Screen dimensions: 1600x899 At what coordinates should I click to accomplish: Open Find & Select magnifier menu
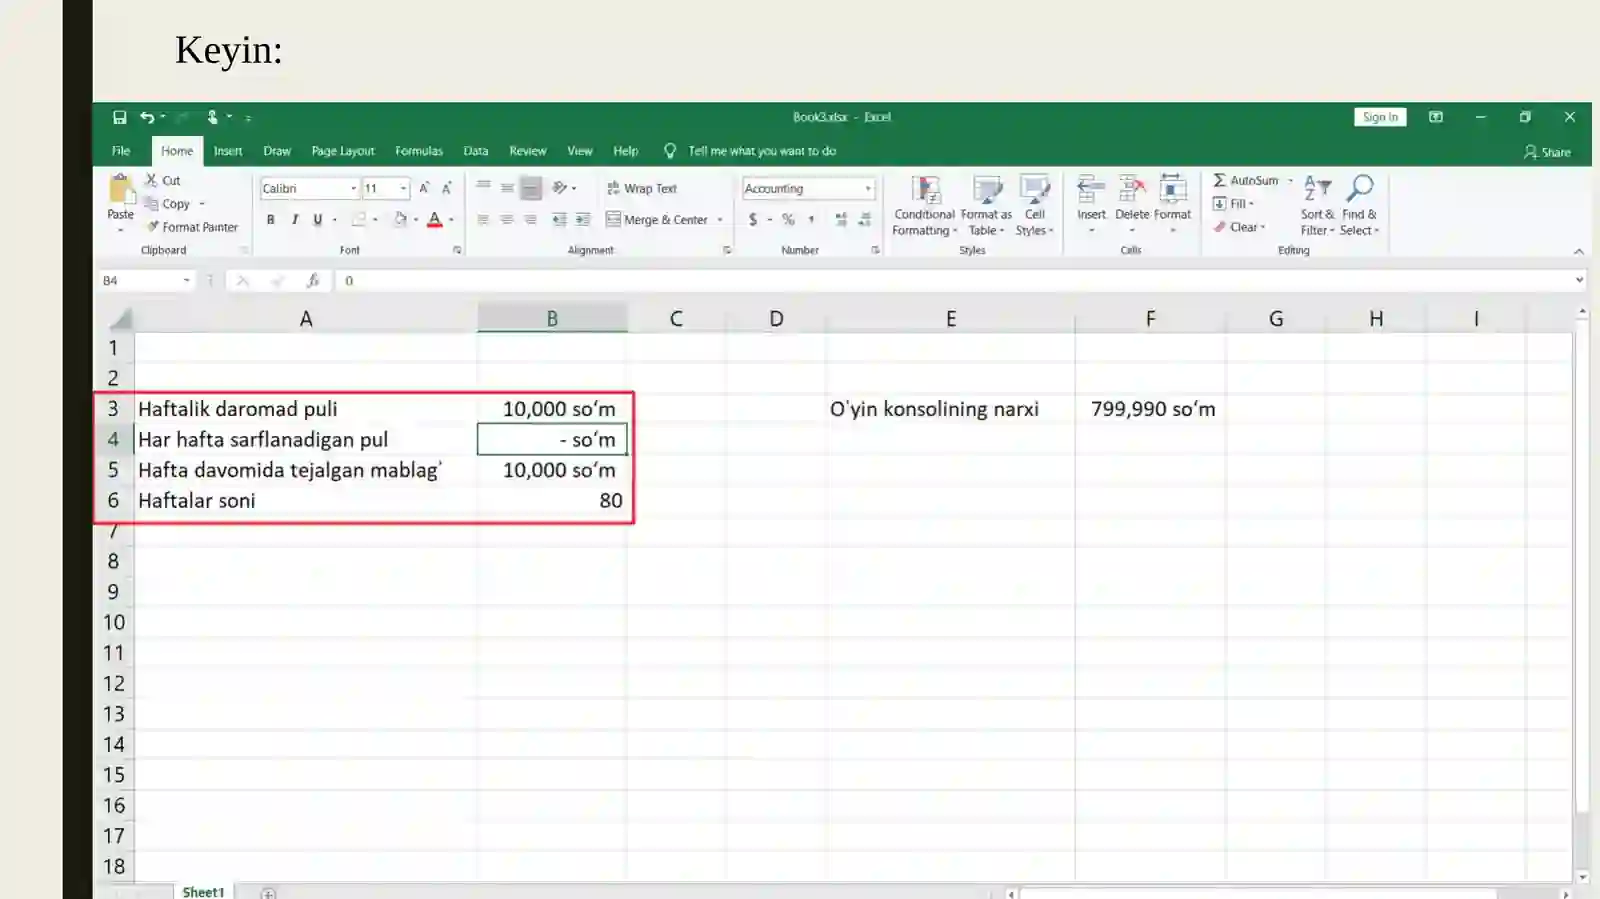coord(1359,206)
